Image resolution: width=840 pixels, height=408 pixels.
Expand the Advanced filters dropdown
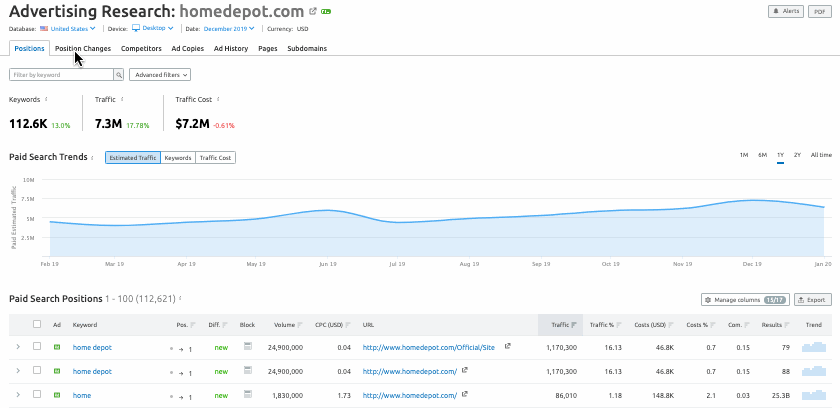coord(160,75)
